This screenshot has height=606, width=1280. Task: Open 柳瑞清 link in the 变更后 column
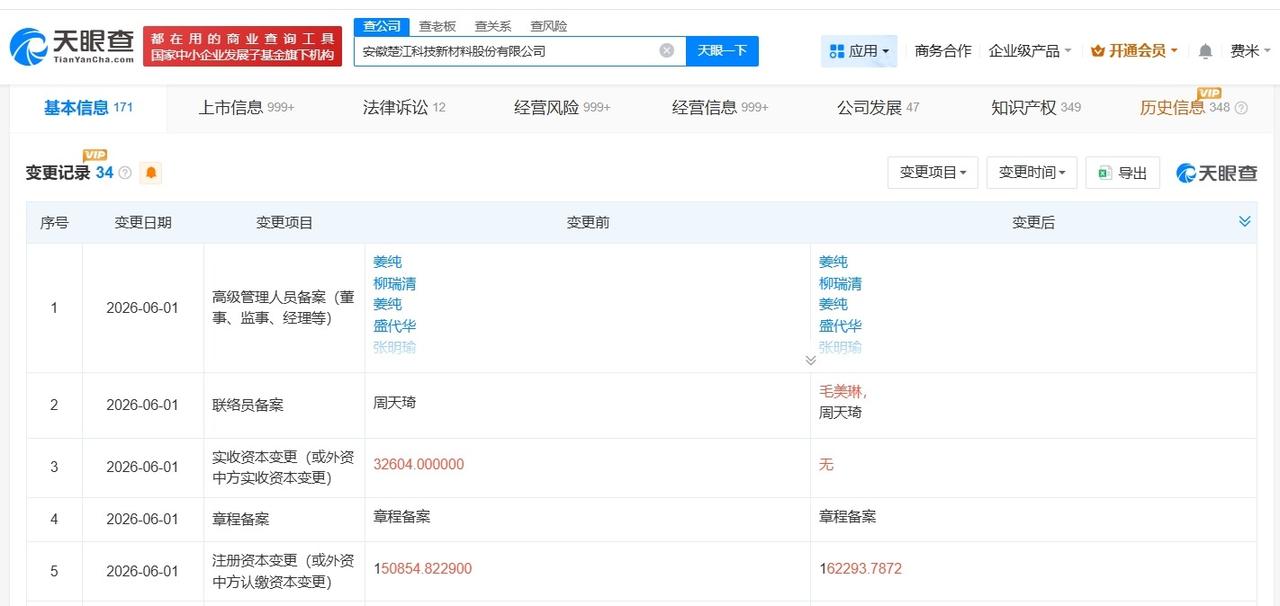click(x=840, y=283)
